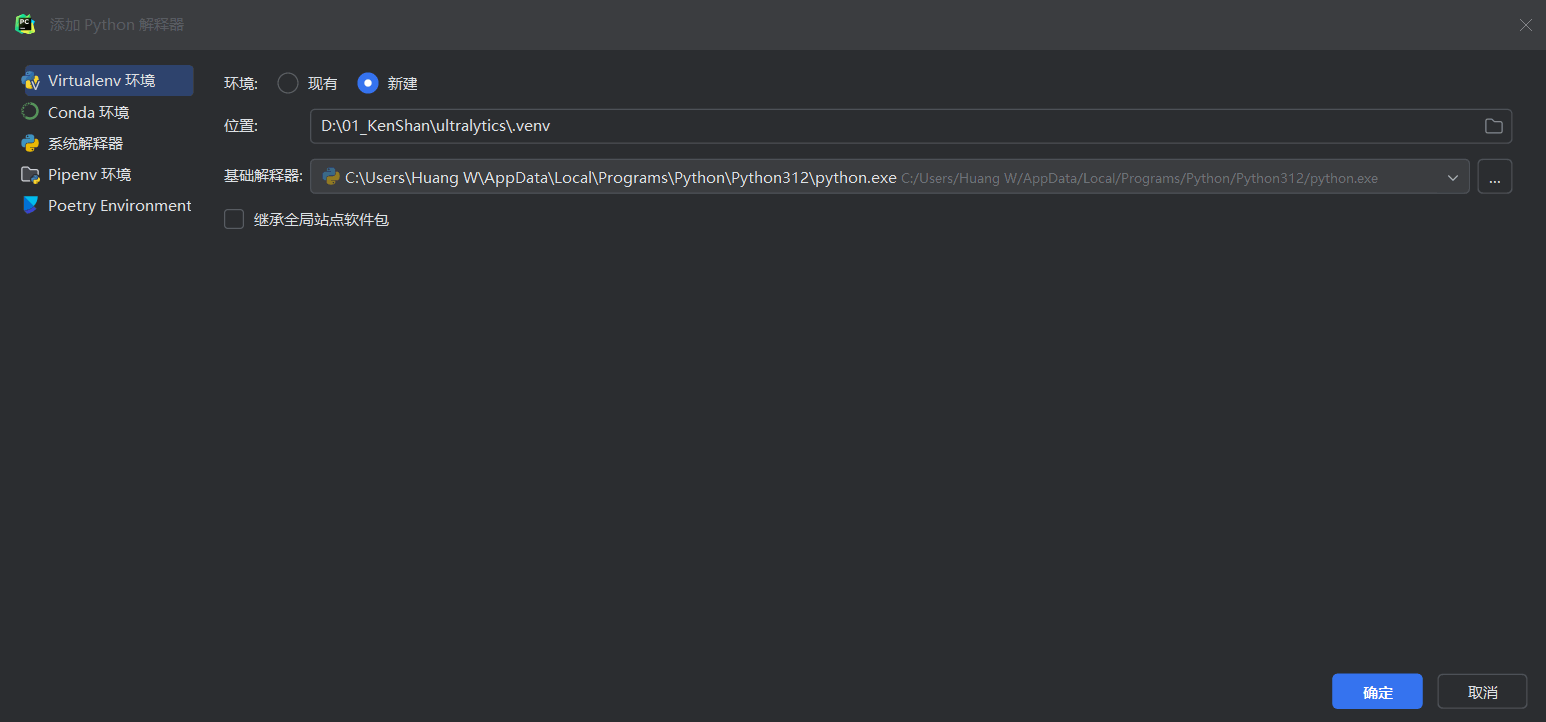Choose the 系统解释器 label in the sidebar
The width and height of the screenshot is (1546, 722).
86,143
